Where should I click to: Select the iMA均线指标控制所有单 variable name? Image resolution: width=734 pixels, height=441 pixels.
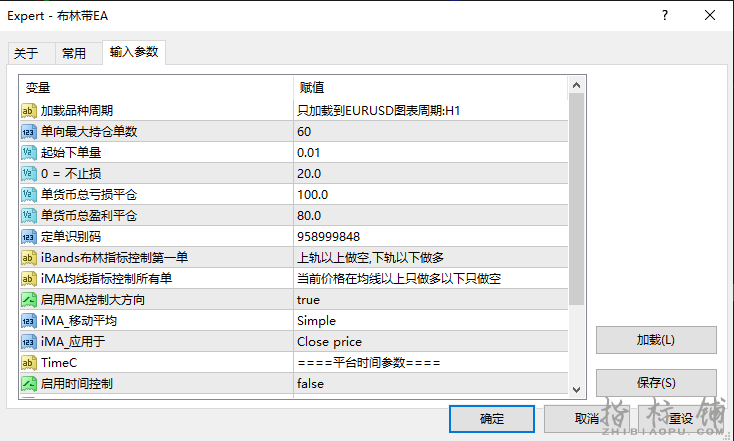(106, 279)
